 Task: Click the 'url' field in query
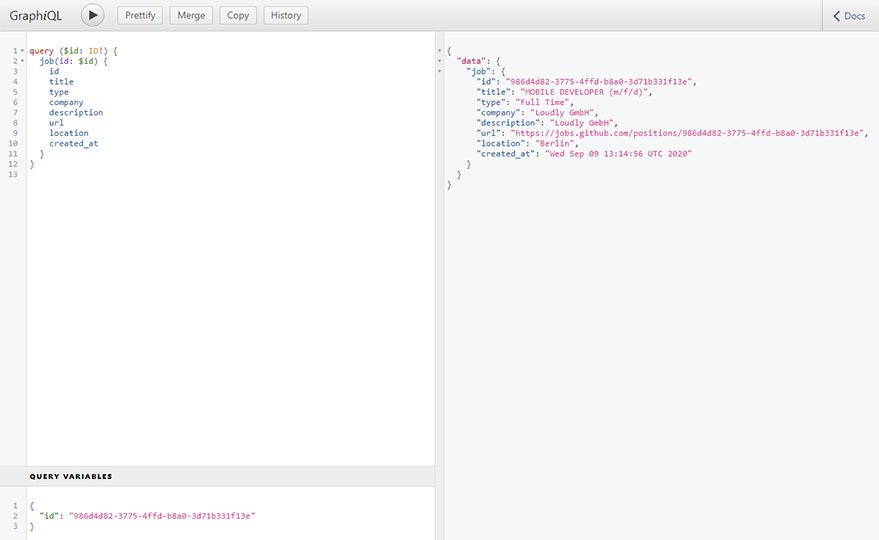pos(56,123)
